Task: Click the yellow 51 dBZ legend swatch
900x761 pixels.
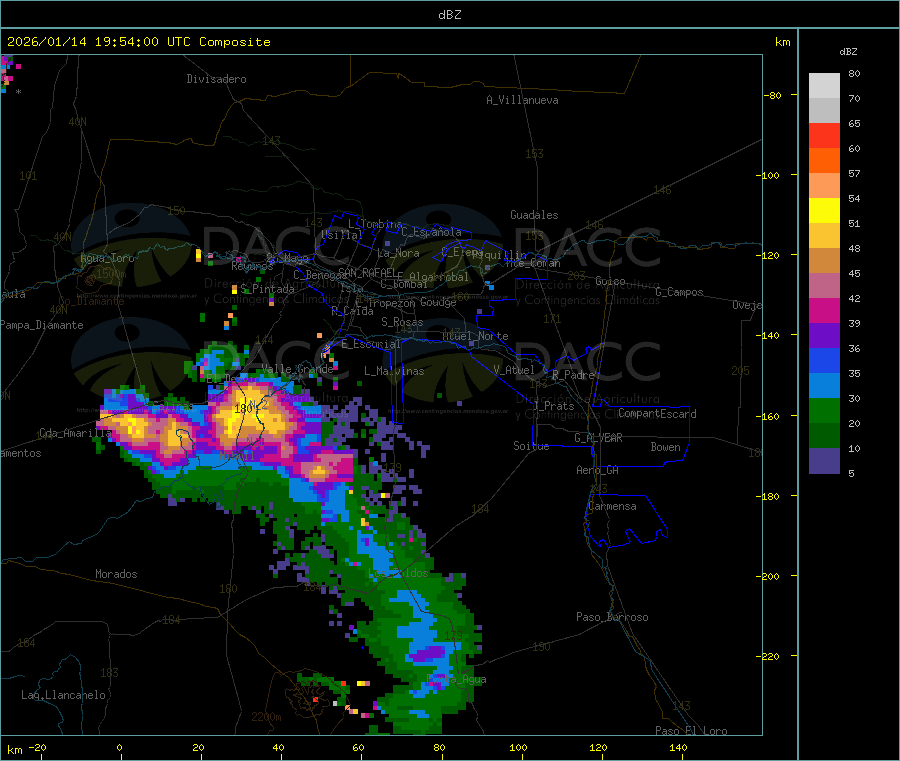Action: click(x=824, y=211)
